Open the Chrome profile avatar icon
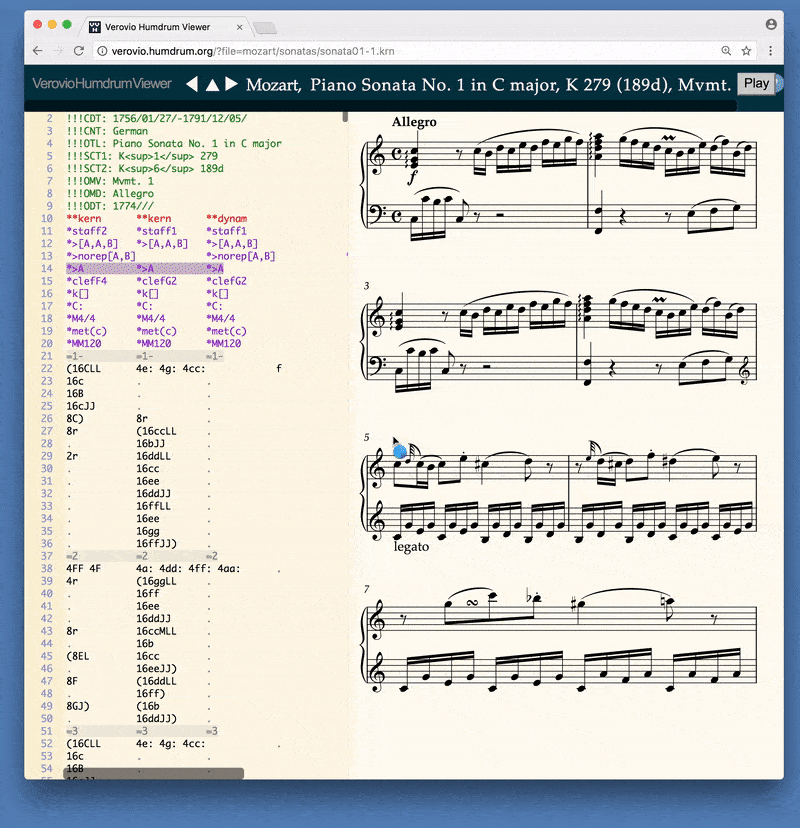This screenshot has width=800, height=828. [x=771, y=24]
